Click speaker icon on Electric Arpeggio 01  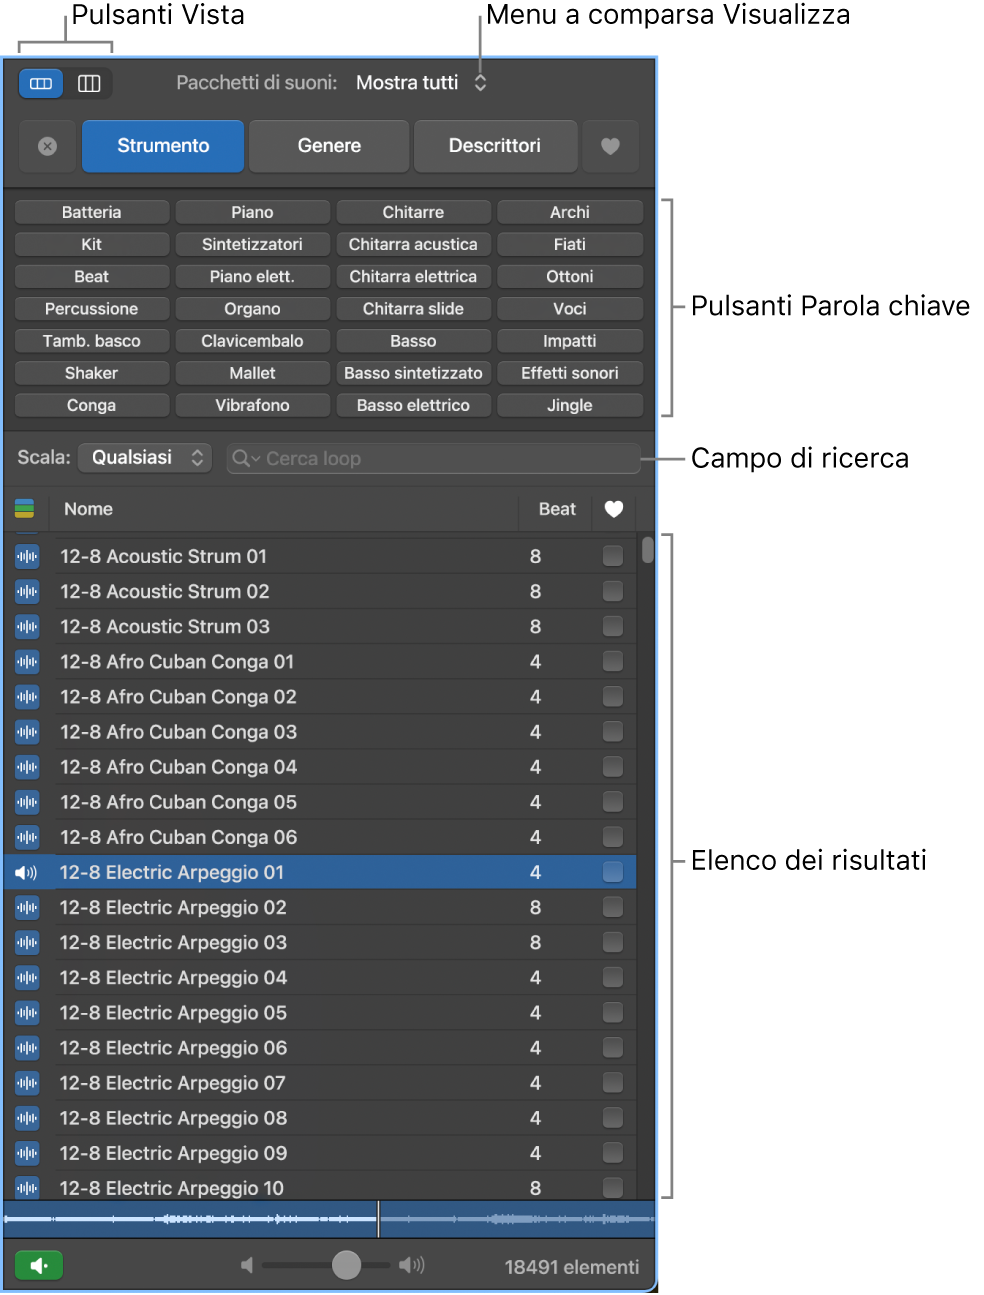(26, 873)
